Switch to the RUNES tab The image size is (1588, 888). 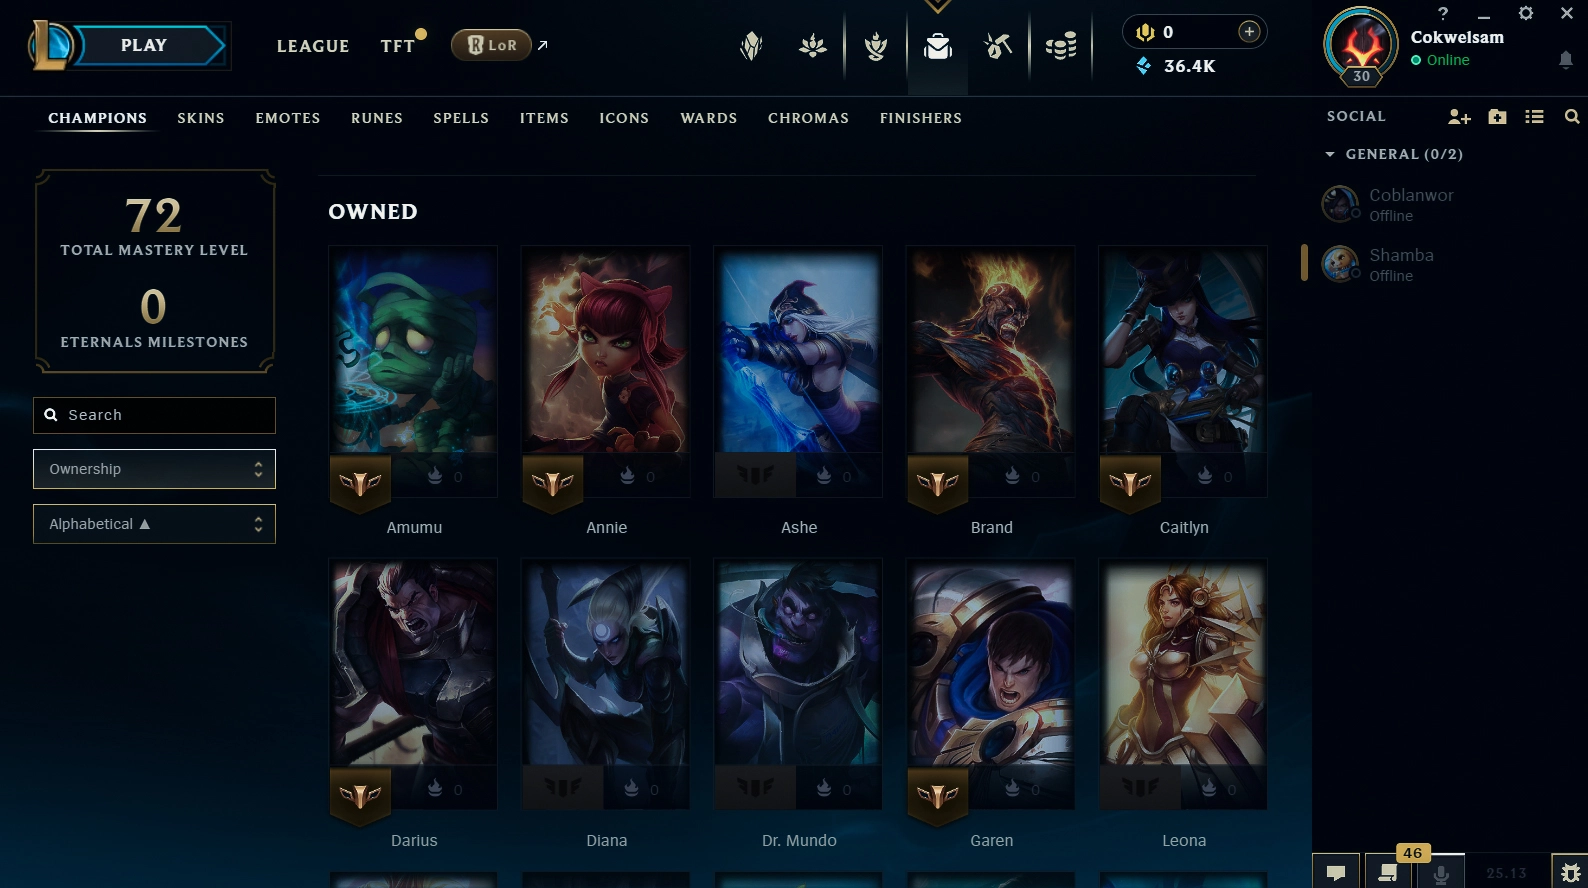coord(377,118)
